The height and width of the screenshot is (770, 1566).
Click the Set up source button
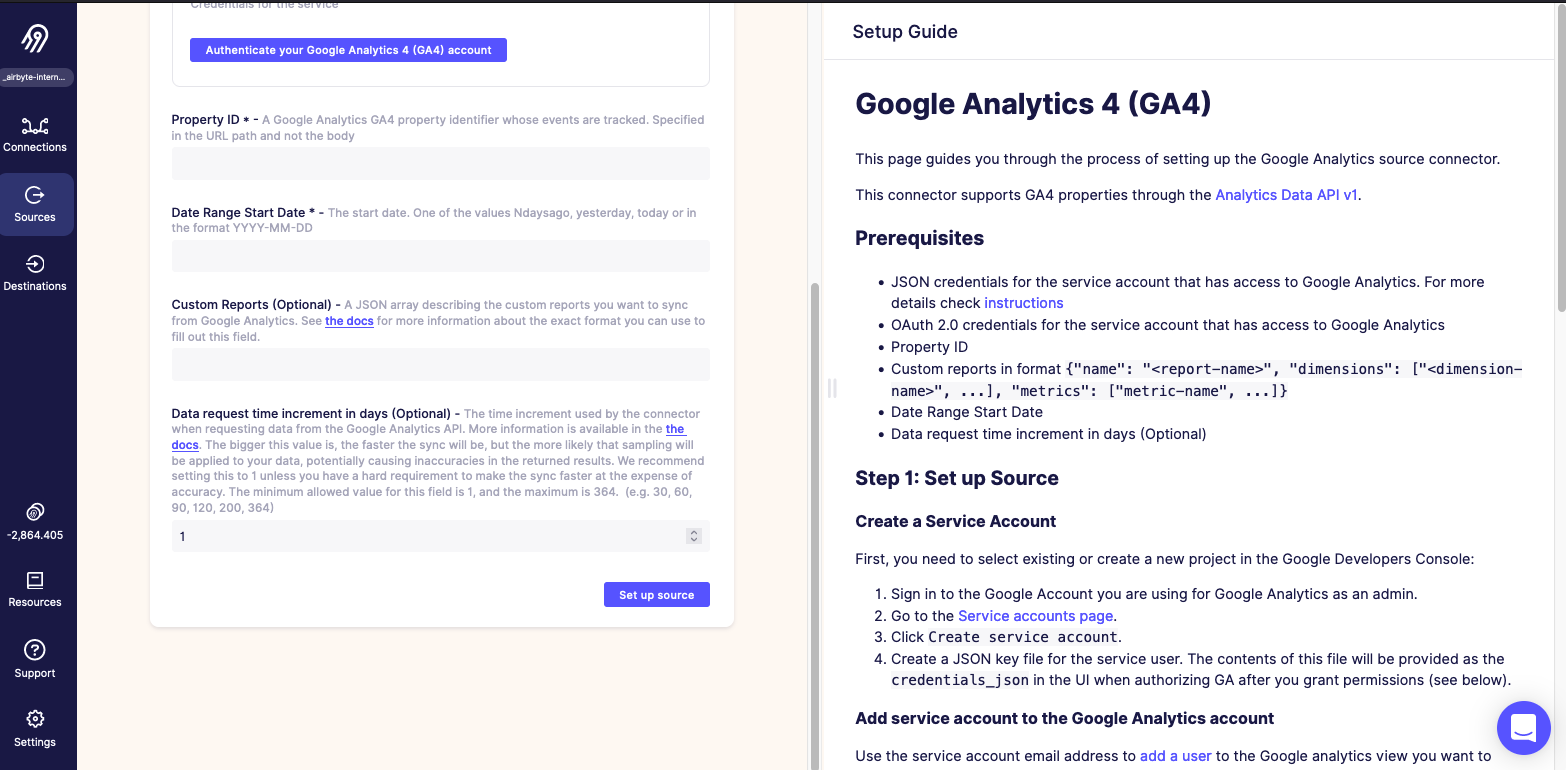pyautogui.click(x=656, y=594)
